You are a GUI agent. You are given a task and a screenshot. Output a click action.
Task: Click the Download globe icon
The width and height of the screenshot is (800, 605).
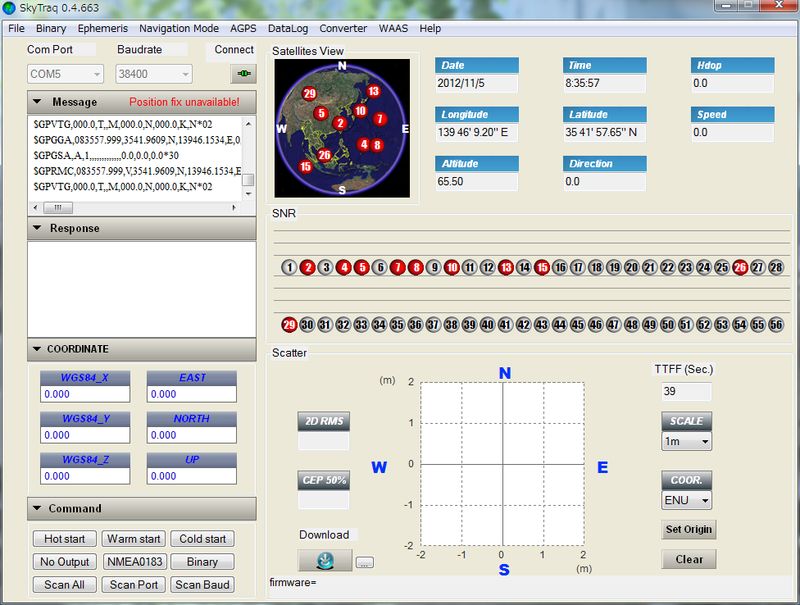tap(325, 561)
